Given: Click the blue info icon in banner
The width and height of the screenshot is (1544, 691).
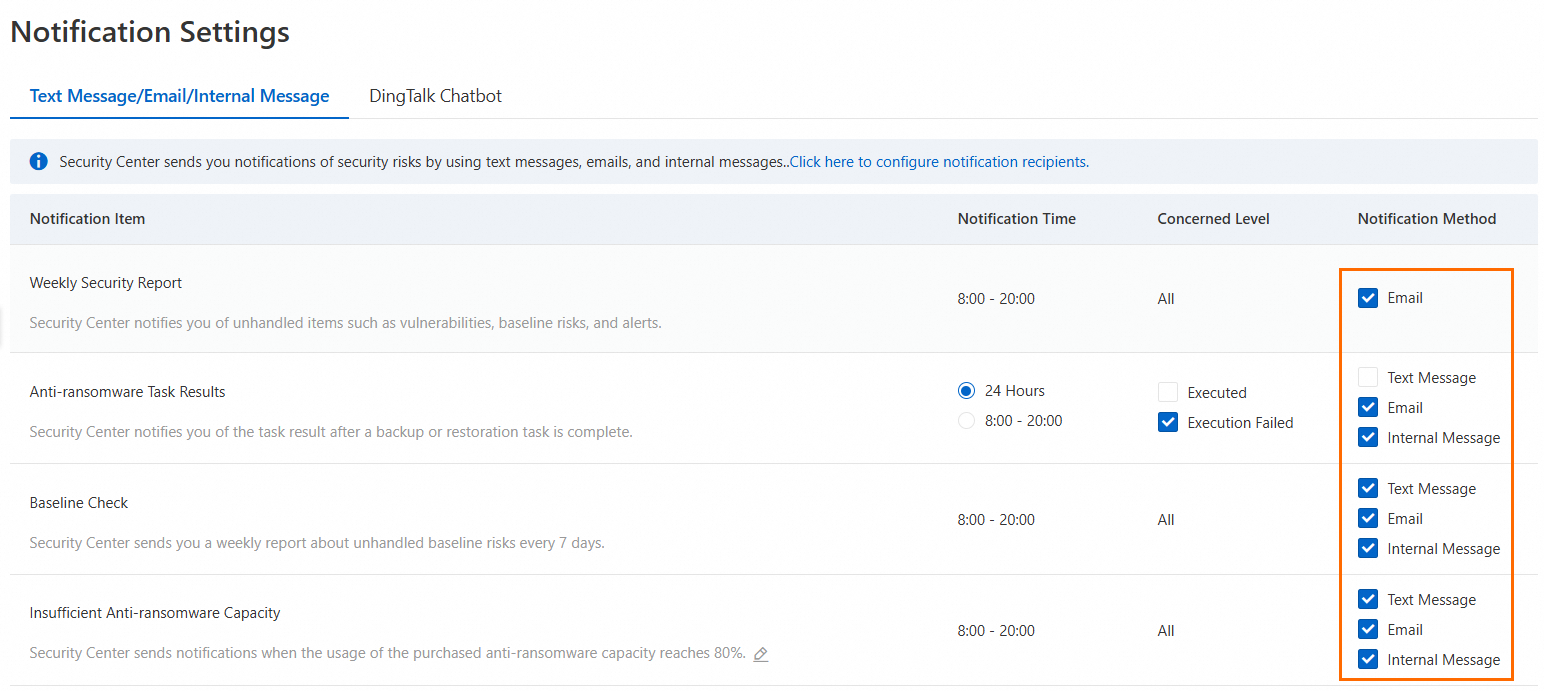Looking at the screenshot, I should click(39, 161).
